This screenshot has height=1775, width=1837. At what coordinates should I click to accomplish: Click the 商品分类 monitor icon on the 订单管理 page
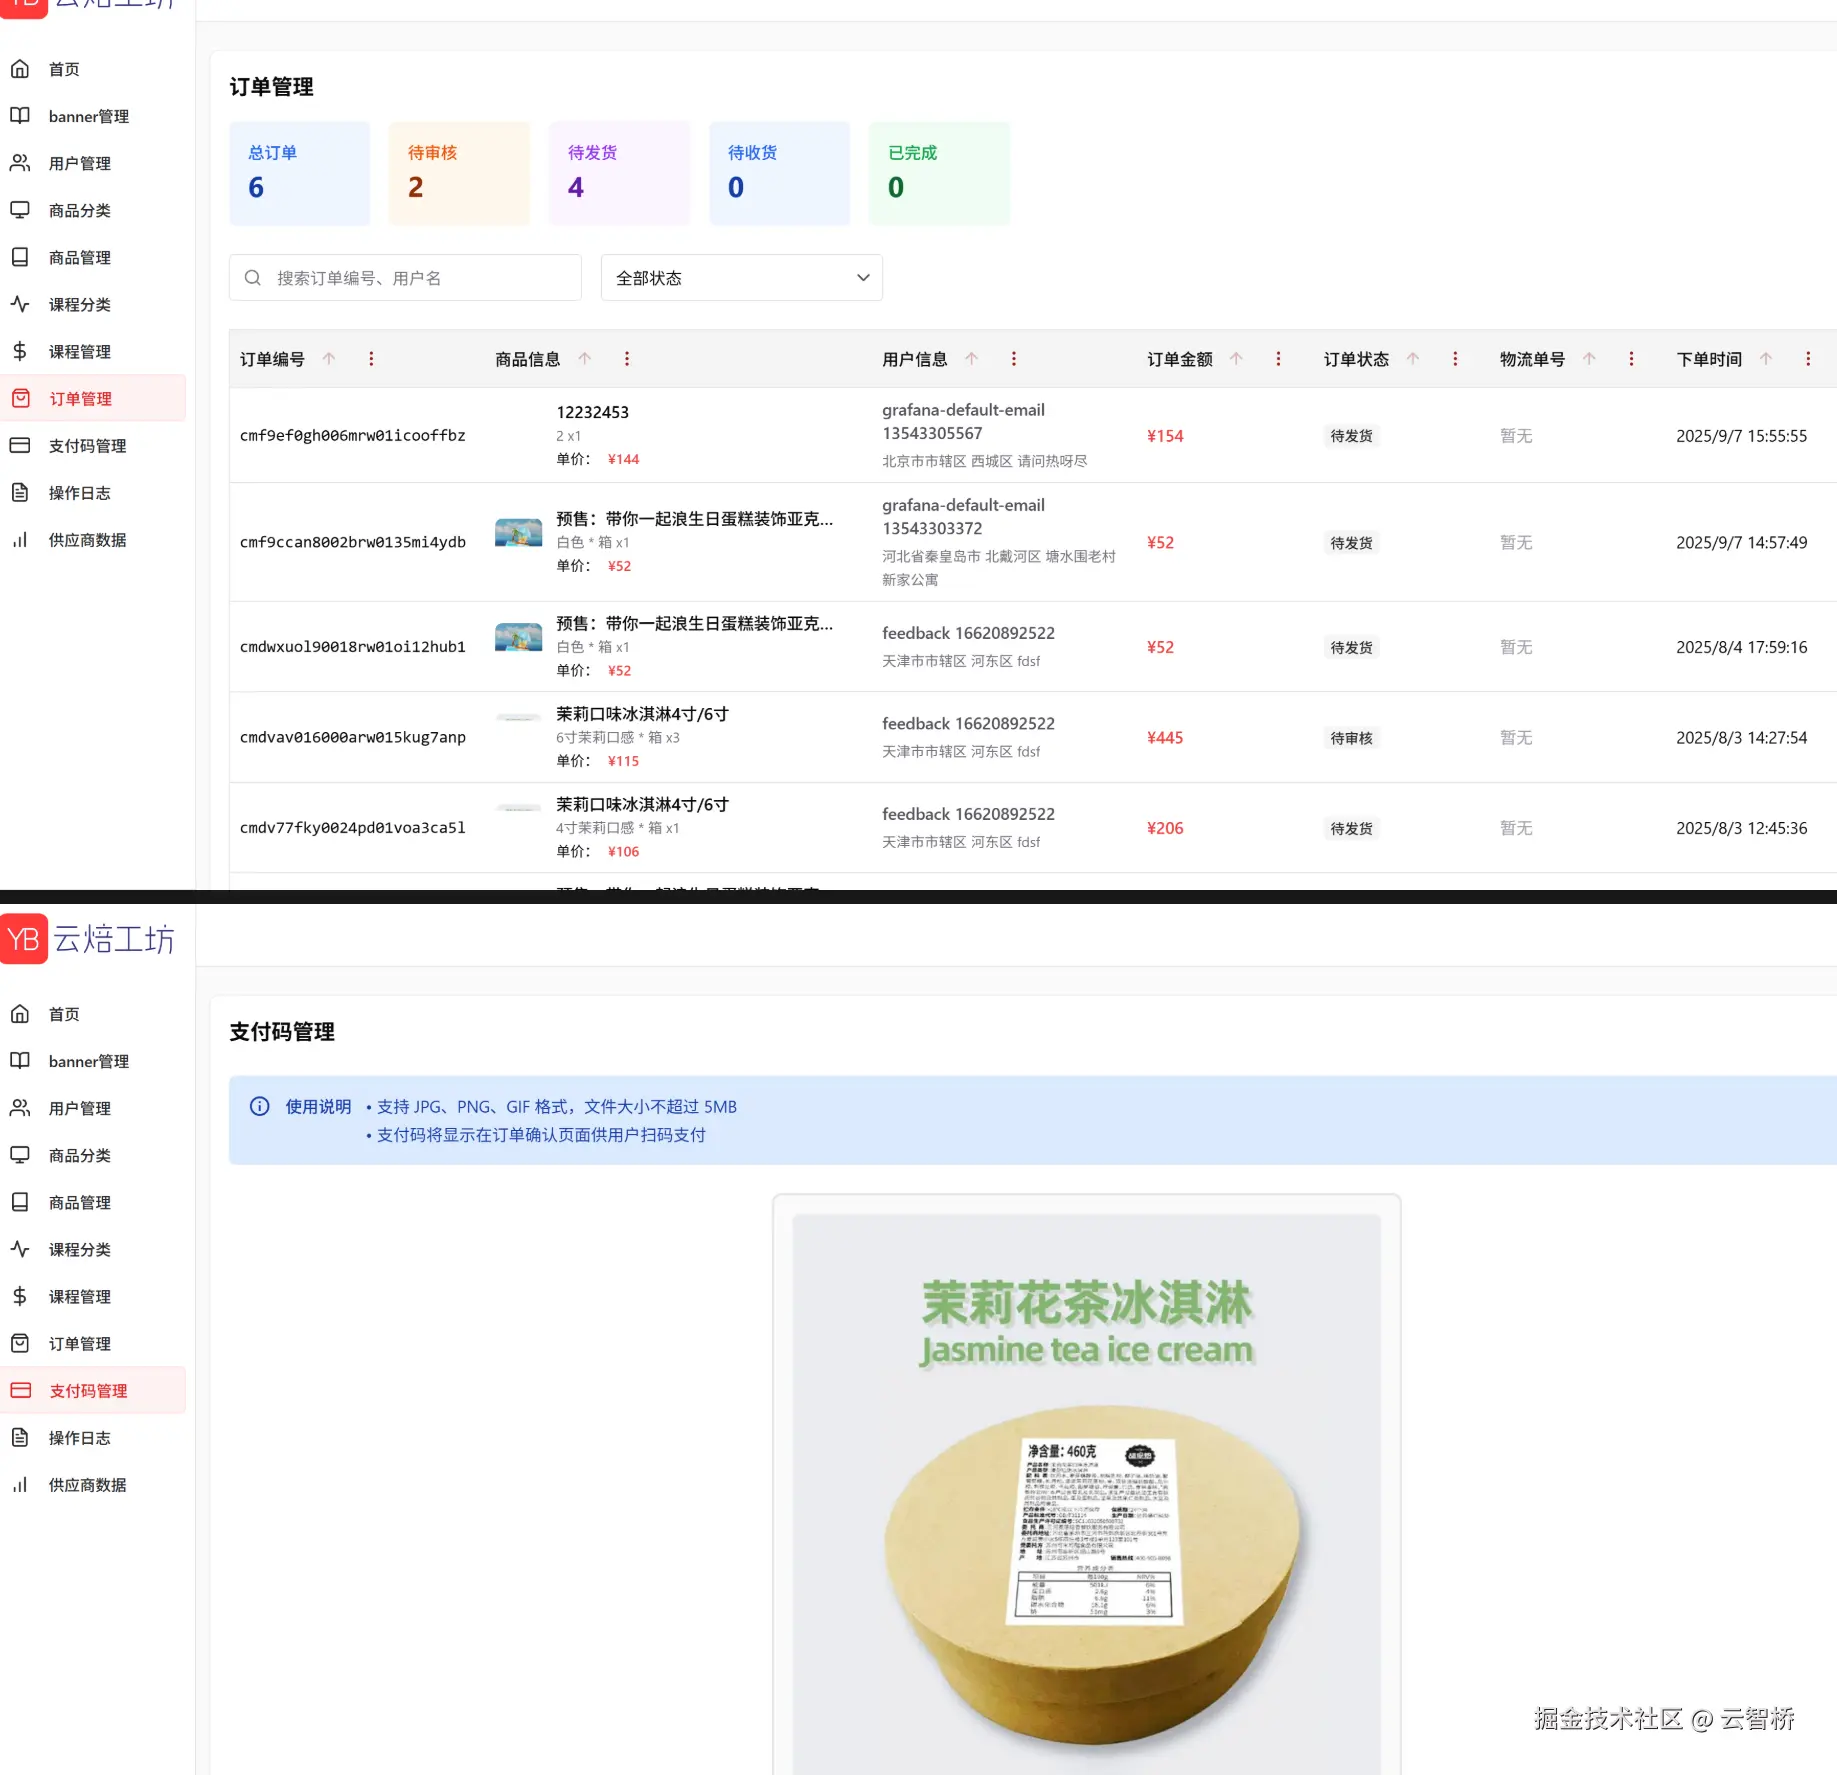[20, 210]
